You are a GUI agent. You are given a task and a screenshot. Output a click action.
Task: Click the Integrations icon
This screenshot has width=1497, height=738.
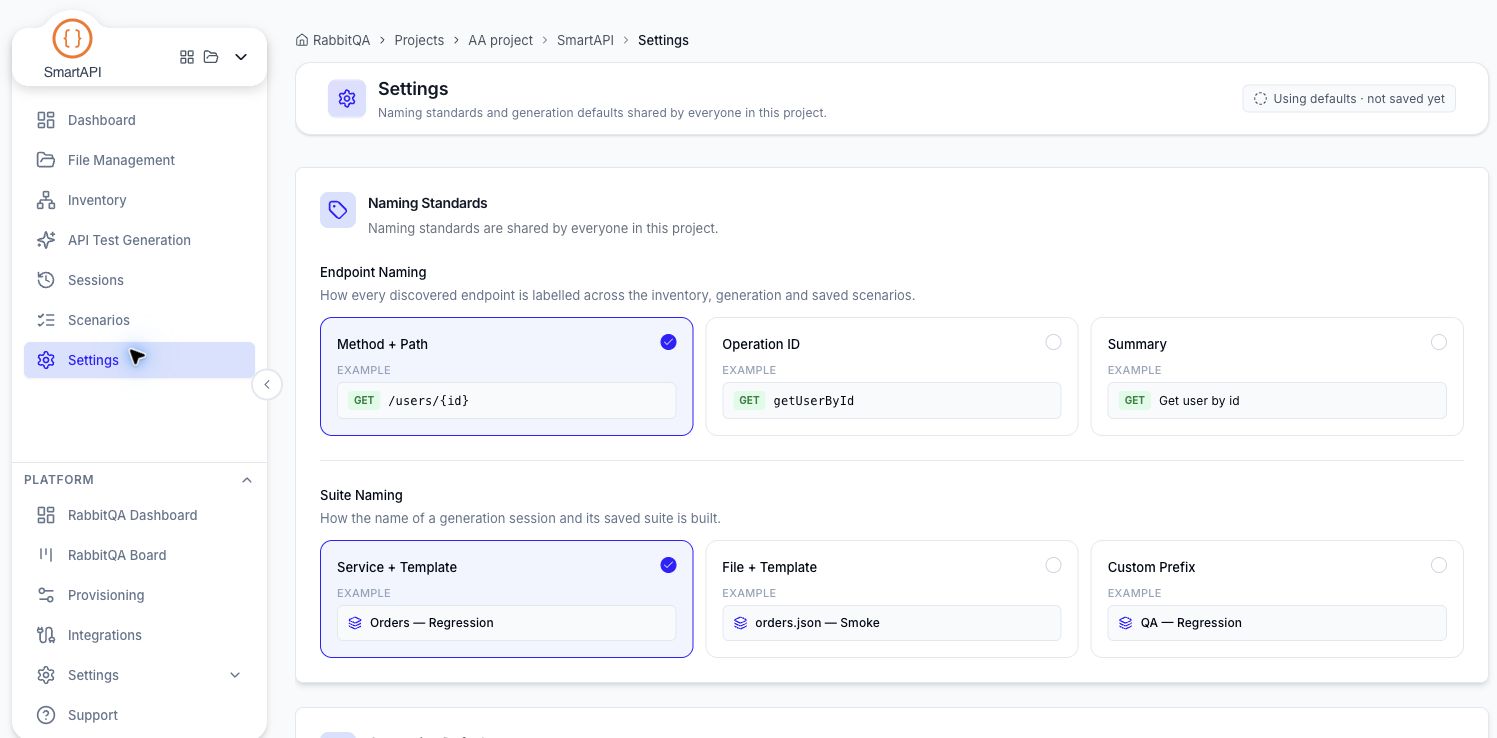(46, 635)
